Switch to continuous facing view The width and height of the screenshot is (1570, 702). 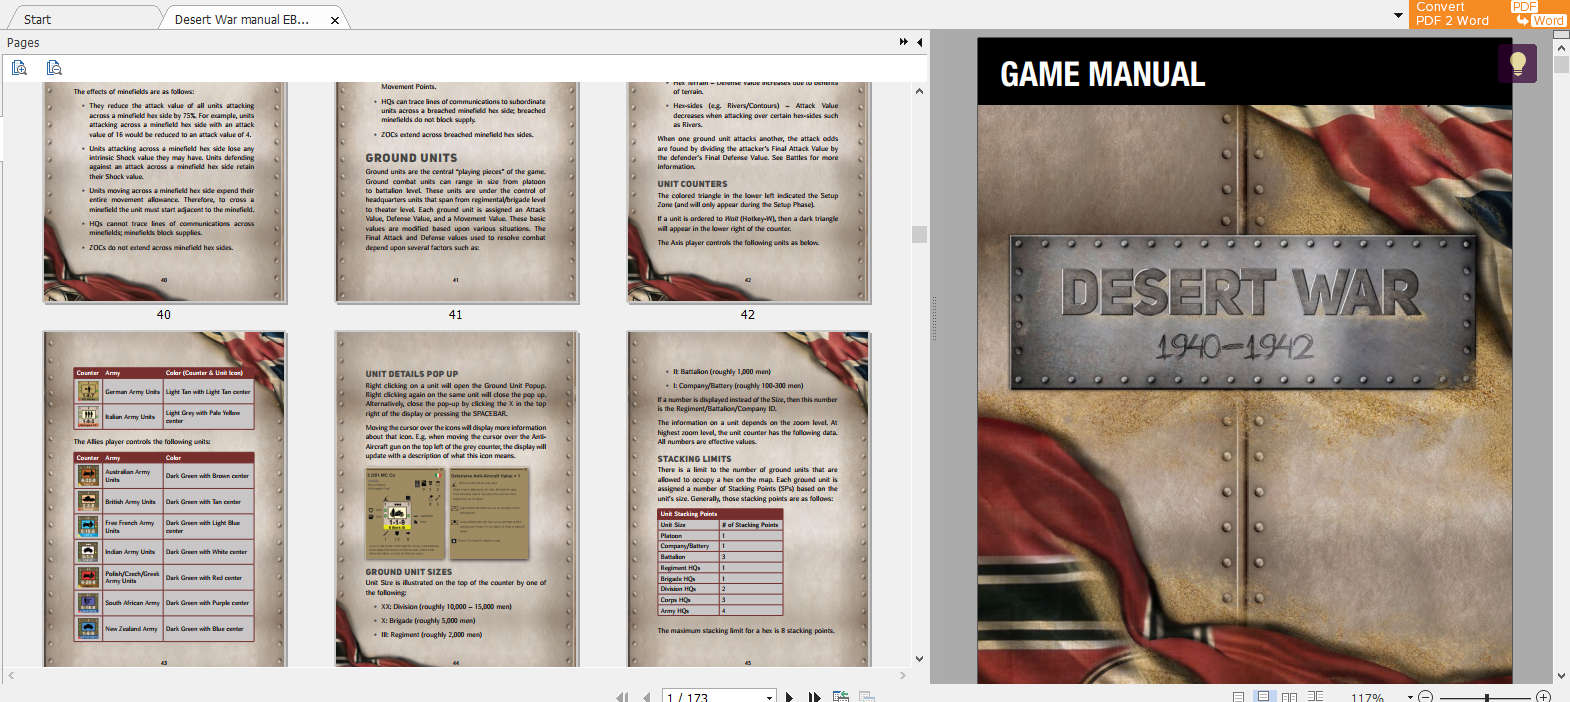(1315, 697)
